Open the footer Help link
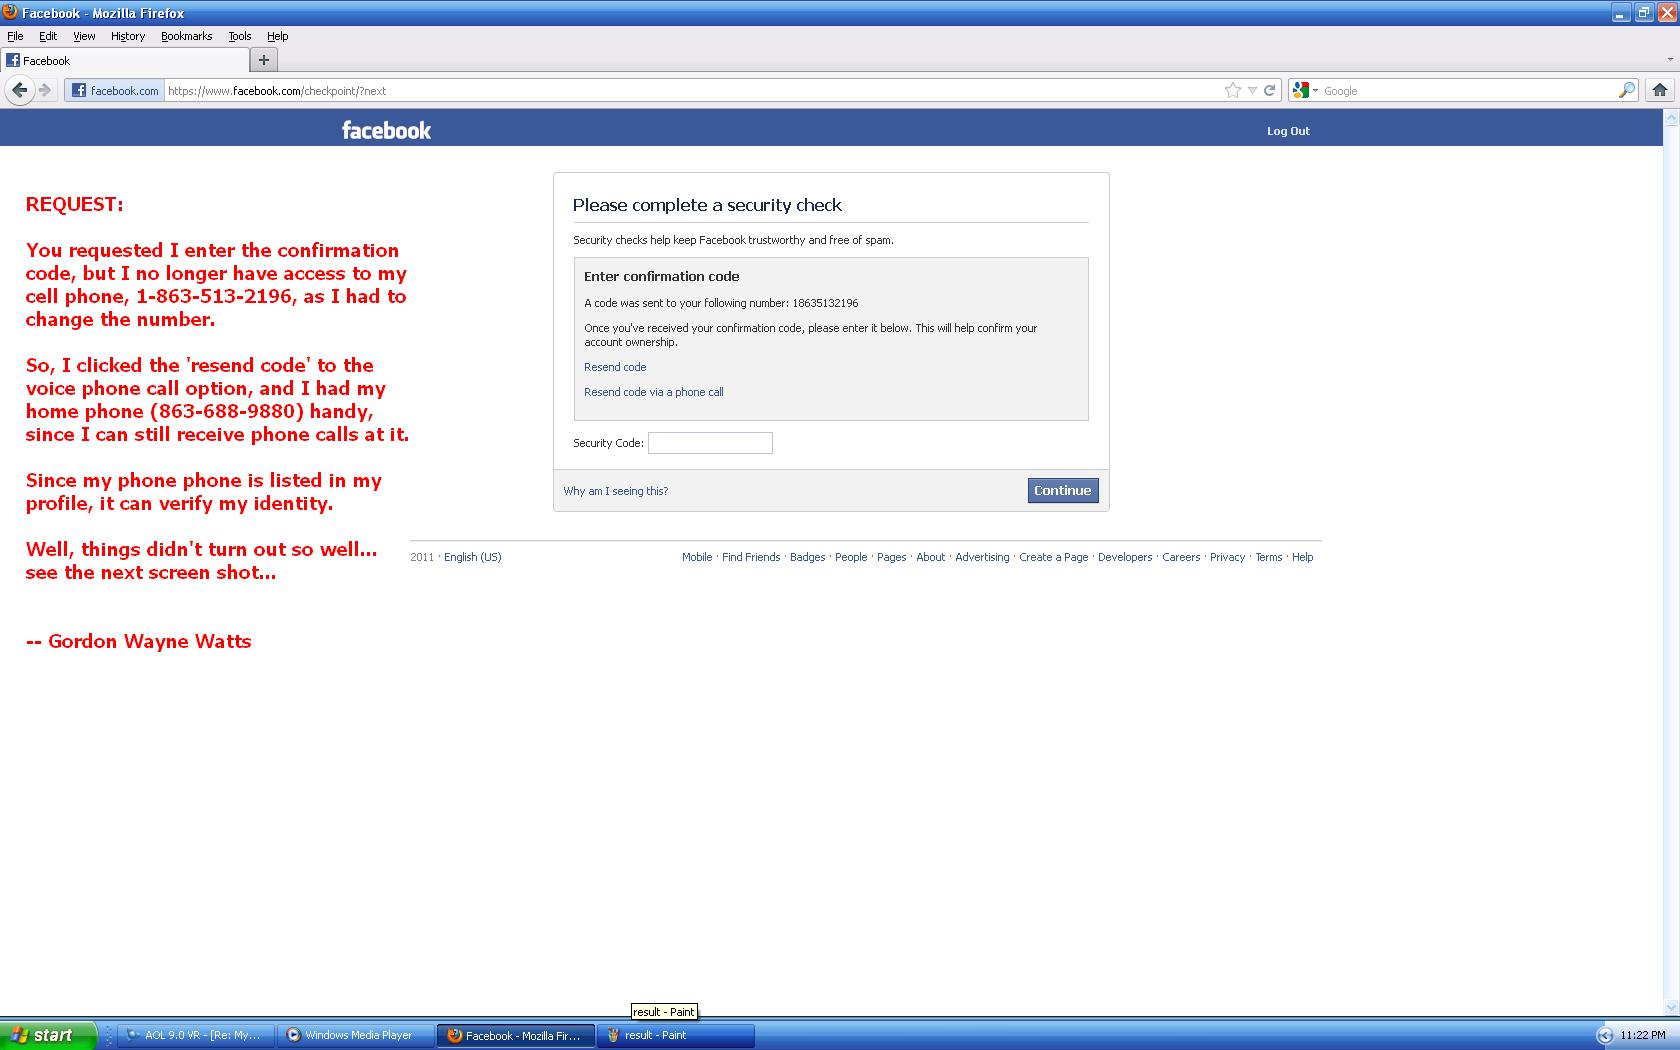The width and height of the screenshot is (1680, 1050). 1302,557
